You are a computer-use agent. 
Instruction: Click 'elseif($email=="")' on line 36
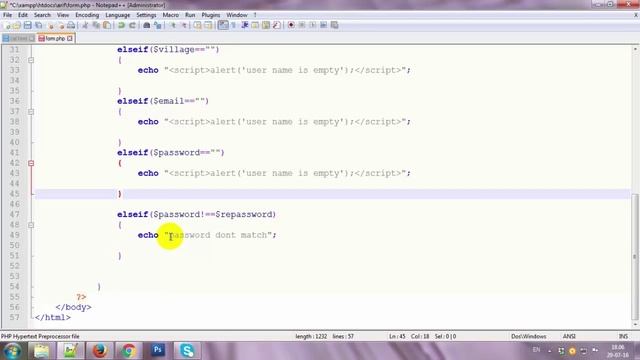(163, 101)
